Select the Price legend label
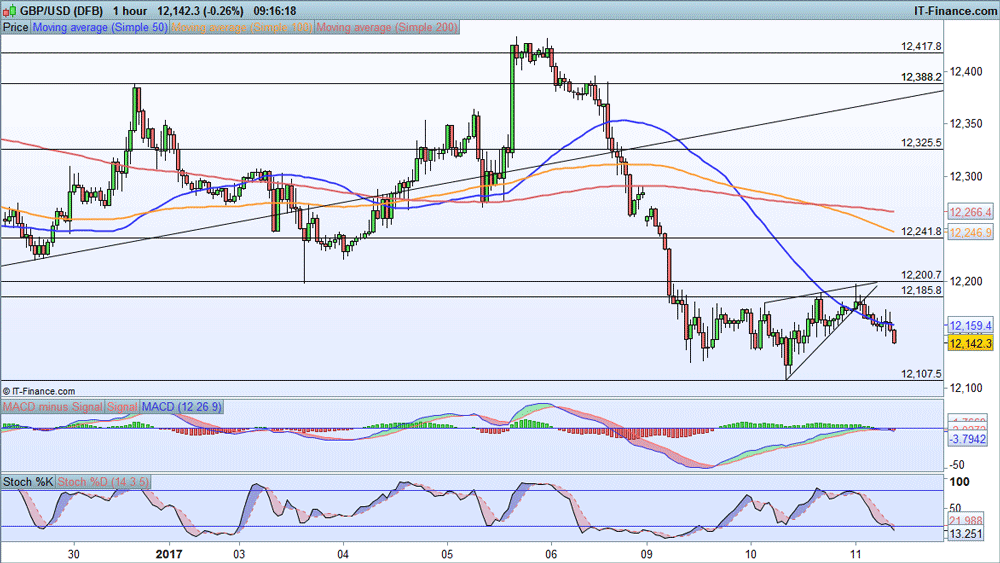Image resolution: width=1000 pixels, height=563 pixels. coord(15,27)
